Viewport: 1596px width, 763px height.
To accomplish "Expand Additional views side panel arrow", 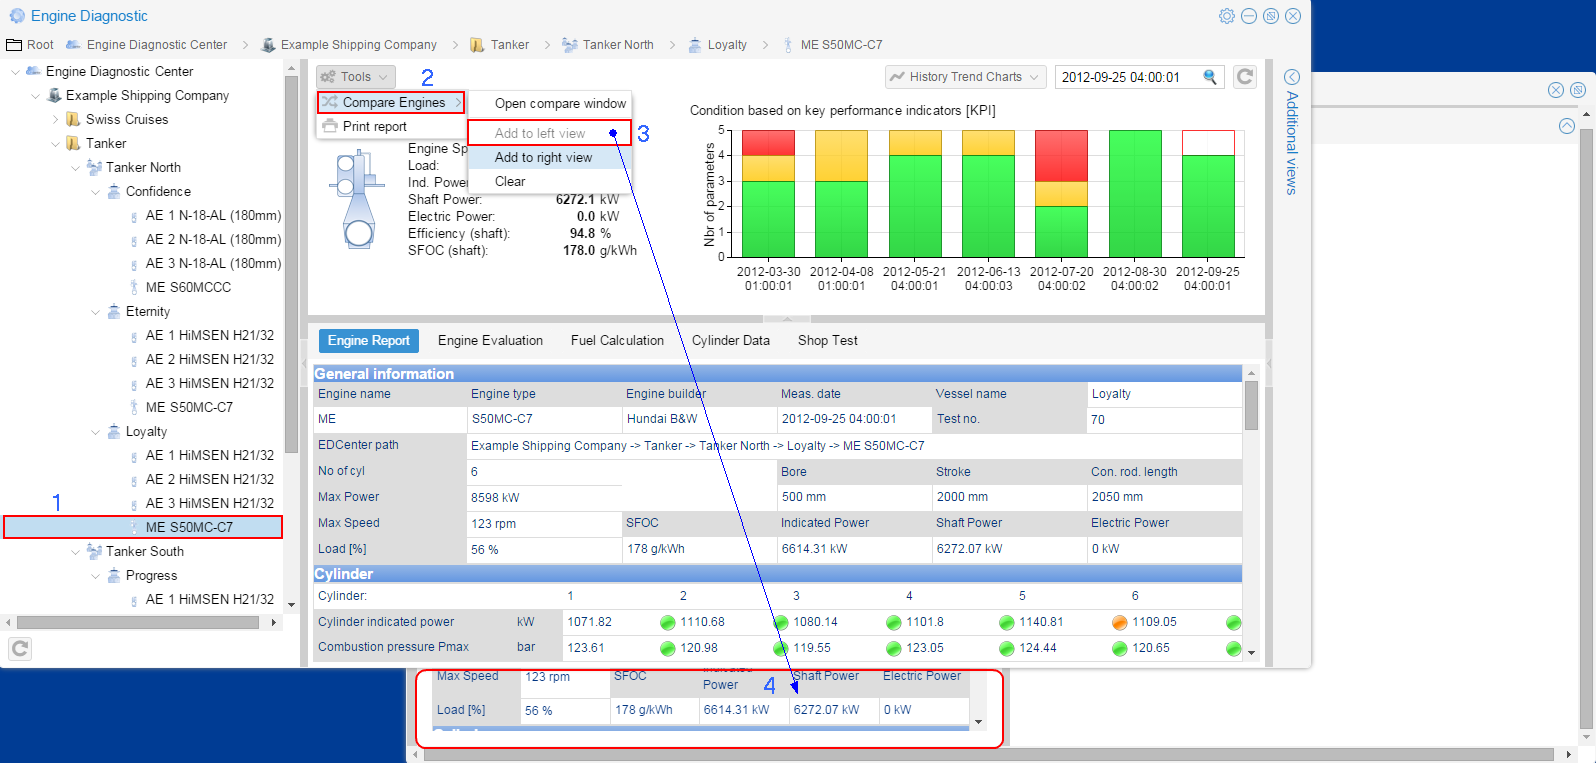I will 1292,77.
